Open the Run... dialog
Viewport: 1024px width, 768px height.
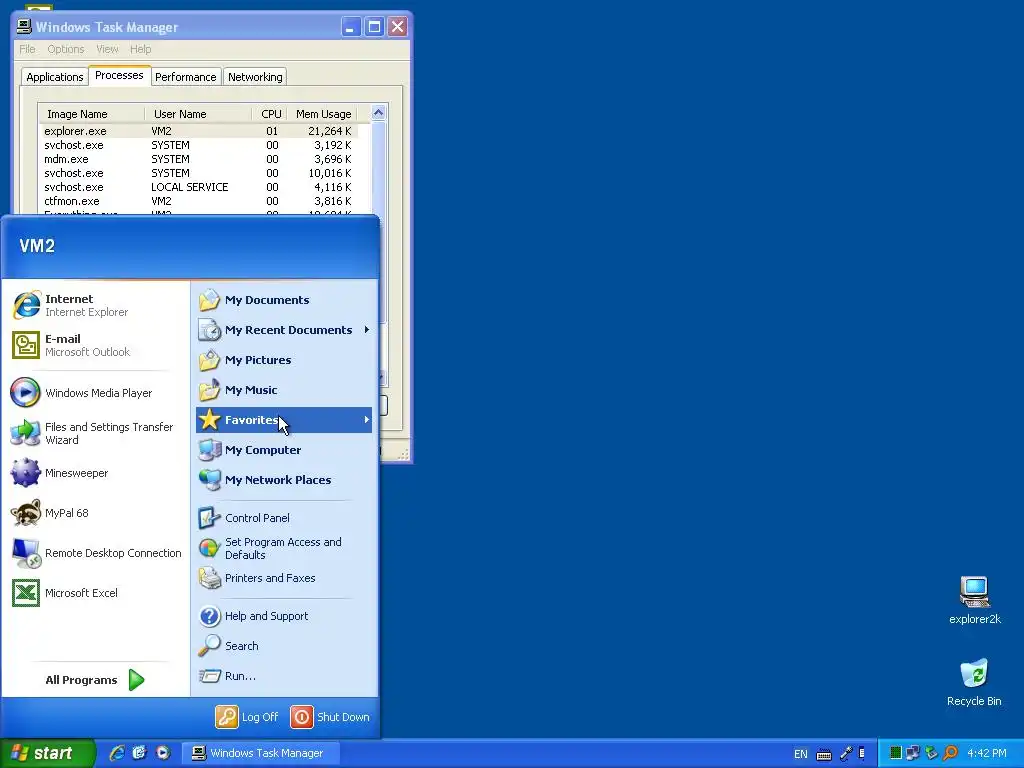284,676
